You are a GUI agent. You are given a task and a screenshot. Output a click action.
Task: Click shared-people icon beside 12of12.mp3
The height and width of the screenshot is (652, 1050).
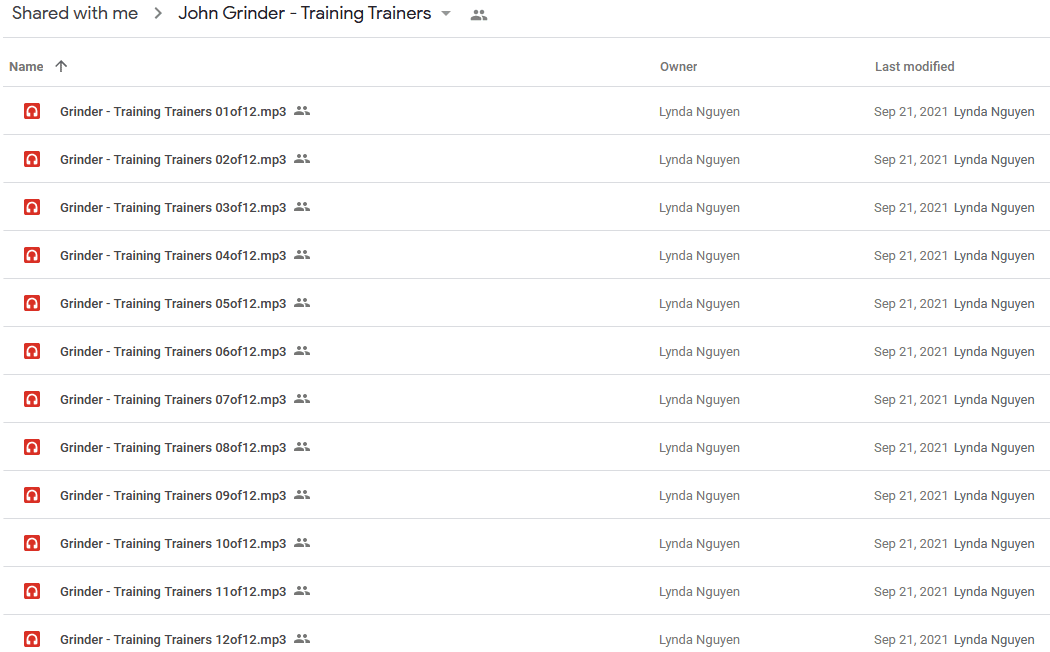point(302,639)
